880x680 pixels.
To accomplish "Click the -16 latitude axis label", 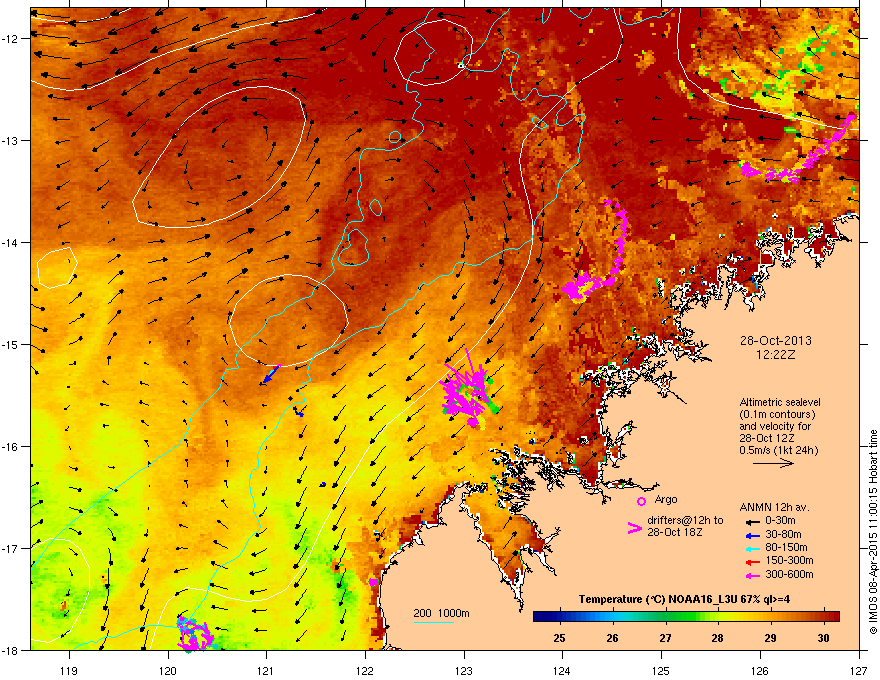I will pos(10,447).
